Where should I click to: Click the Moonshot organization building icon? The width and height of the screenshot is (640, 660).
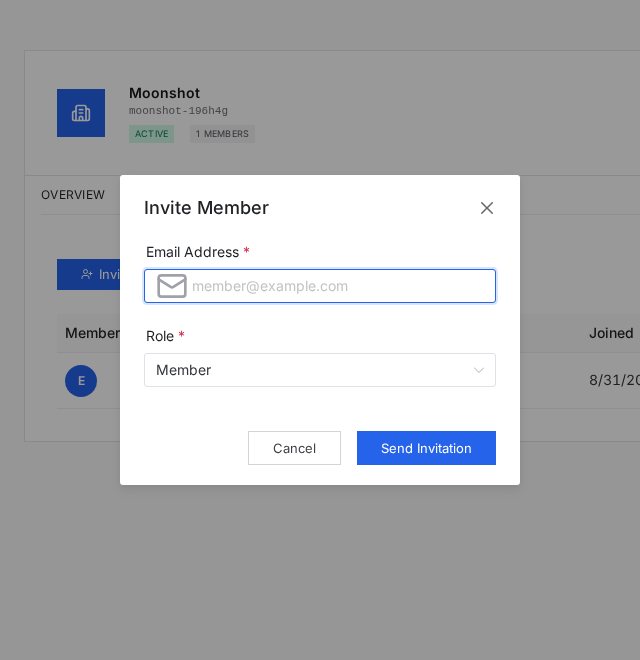coord(81,113)
